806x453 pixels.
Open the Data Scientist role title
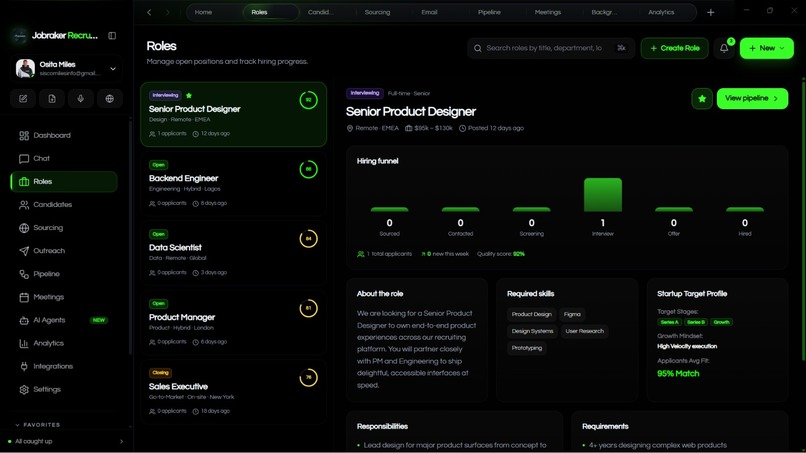(x=175, y=247)
